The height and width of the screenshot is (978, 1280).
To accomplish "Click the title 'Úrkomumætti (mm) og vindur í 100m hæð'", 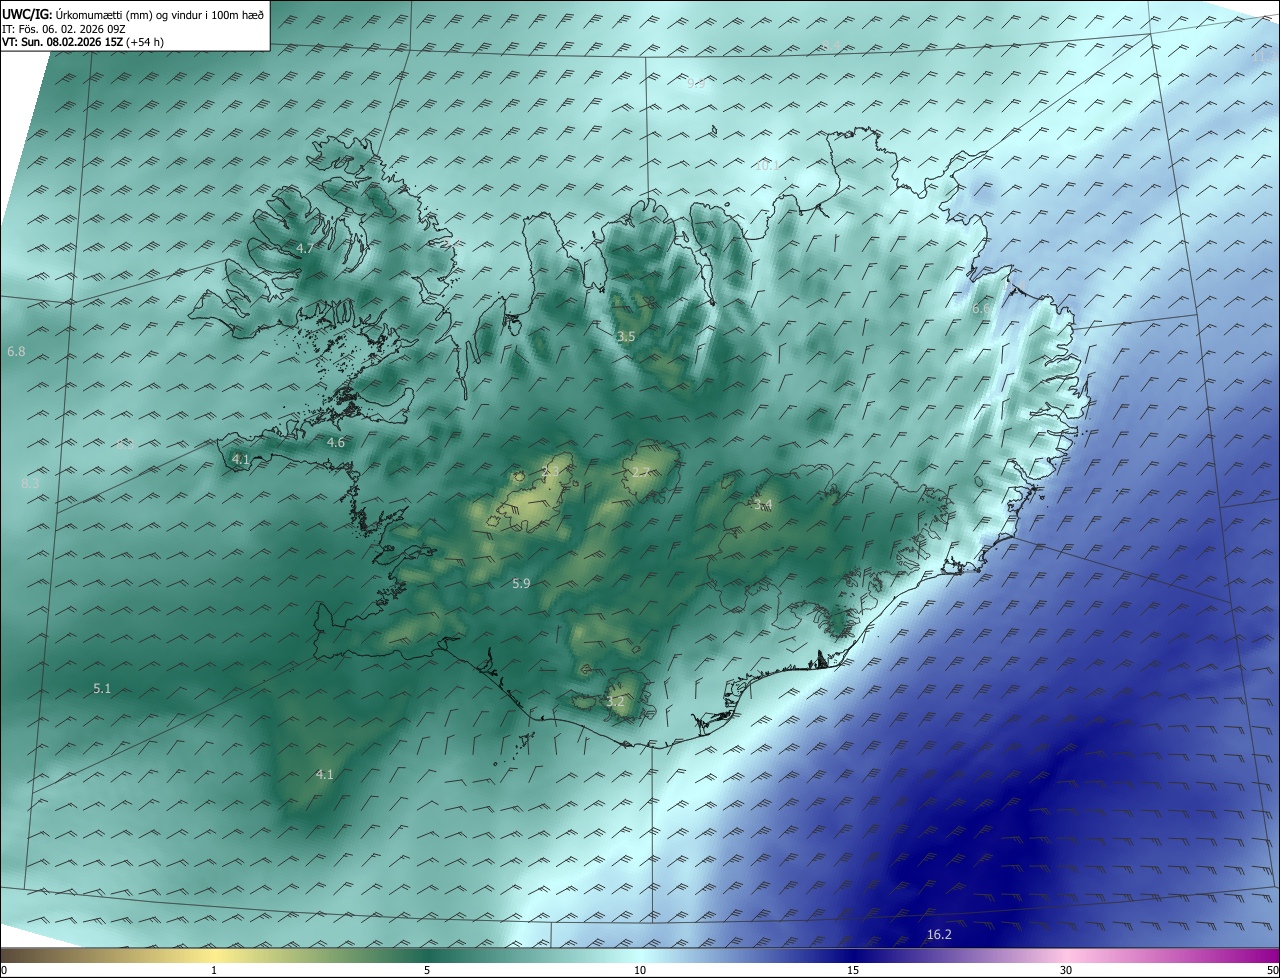I will coord(160,15).
